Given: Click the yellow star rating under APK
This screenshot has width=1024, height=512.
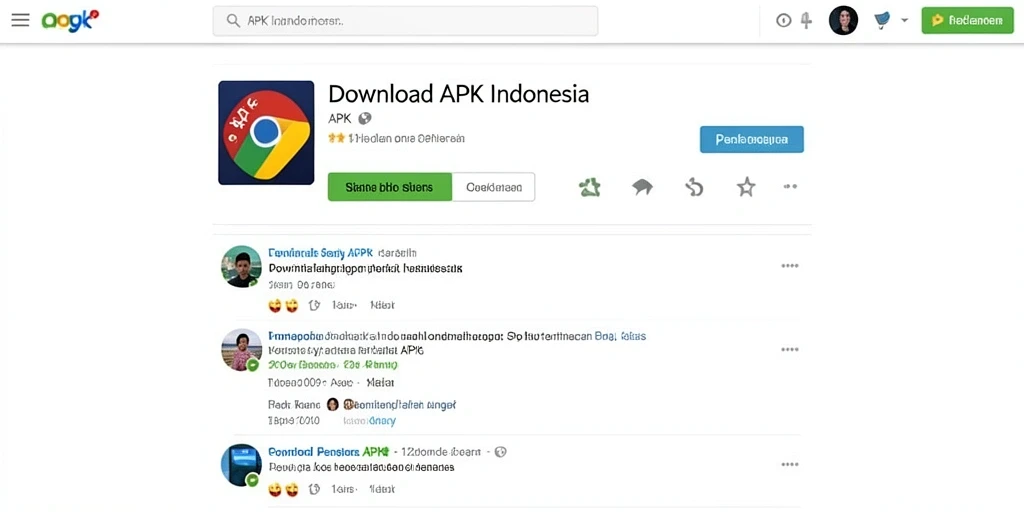Looking at the screenshot, I should [x=336, y=138].
